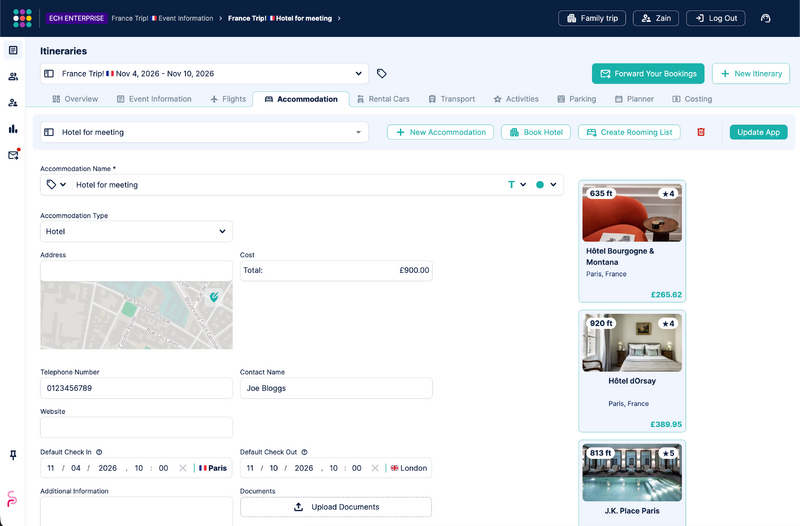Open the Costing tab

coord(692,99)
